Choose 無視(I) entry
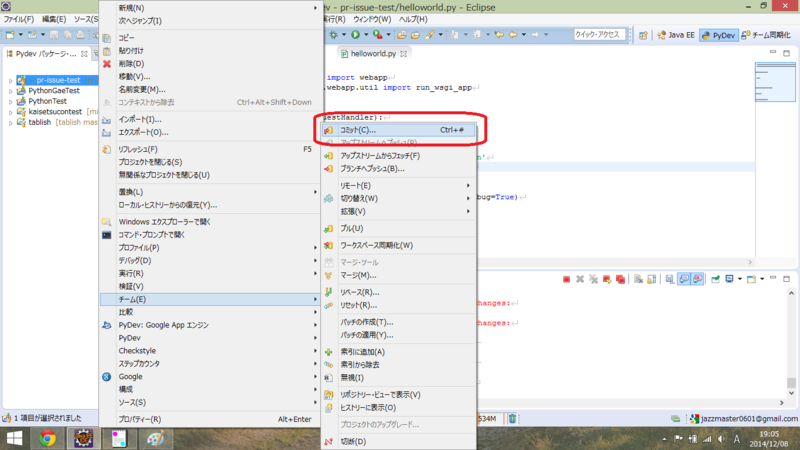Viewport: 800px width, 450px height. 398,378
